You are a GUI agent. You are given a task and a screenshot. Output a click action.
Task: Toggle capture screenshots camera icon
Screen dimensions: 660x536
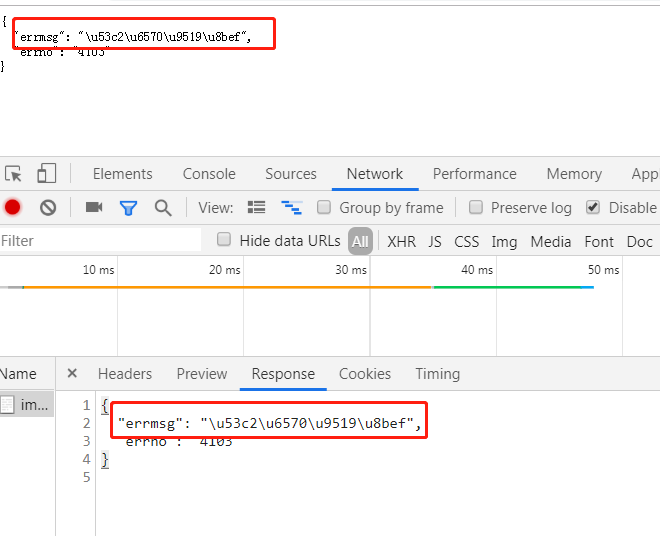click(x=94, y=207)
